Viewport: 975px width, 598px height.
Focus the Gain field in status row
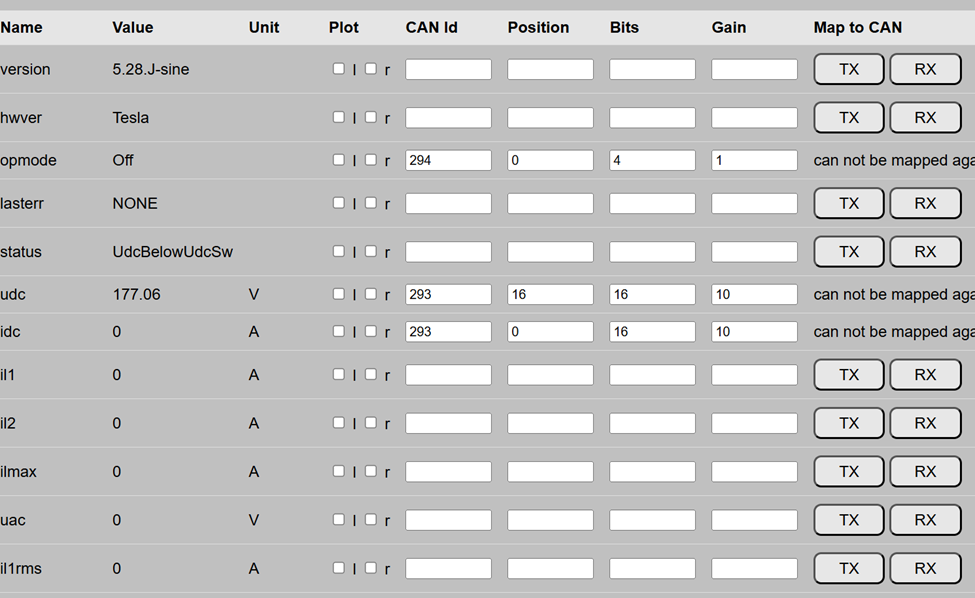pos(754,252)
